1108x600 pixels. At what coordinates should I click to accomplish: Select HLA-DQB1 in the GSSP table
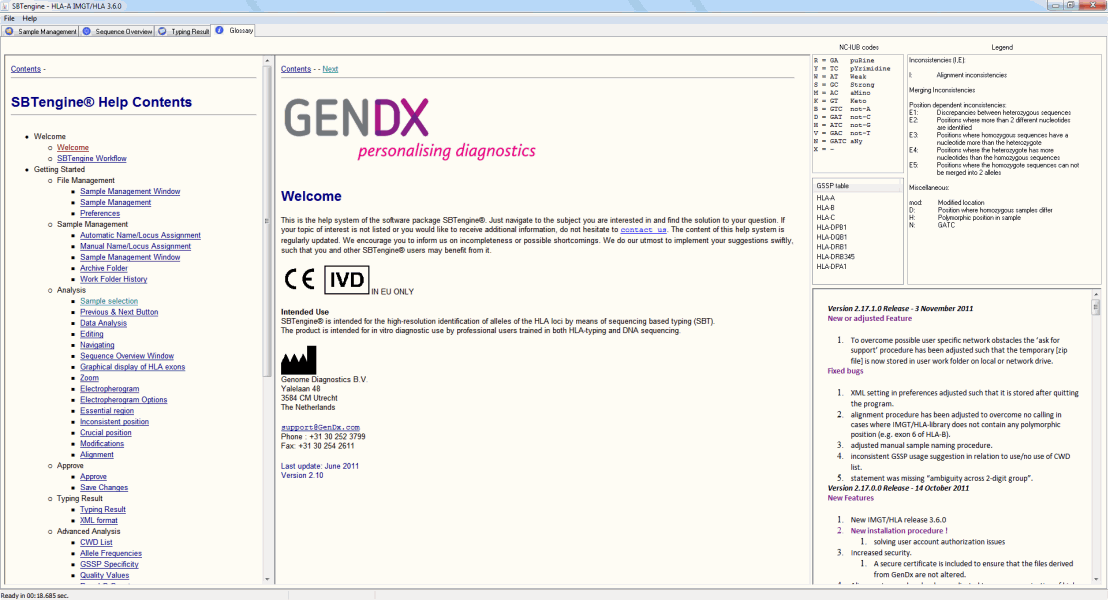831,237
